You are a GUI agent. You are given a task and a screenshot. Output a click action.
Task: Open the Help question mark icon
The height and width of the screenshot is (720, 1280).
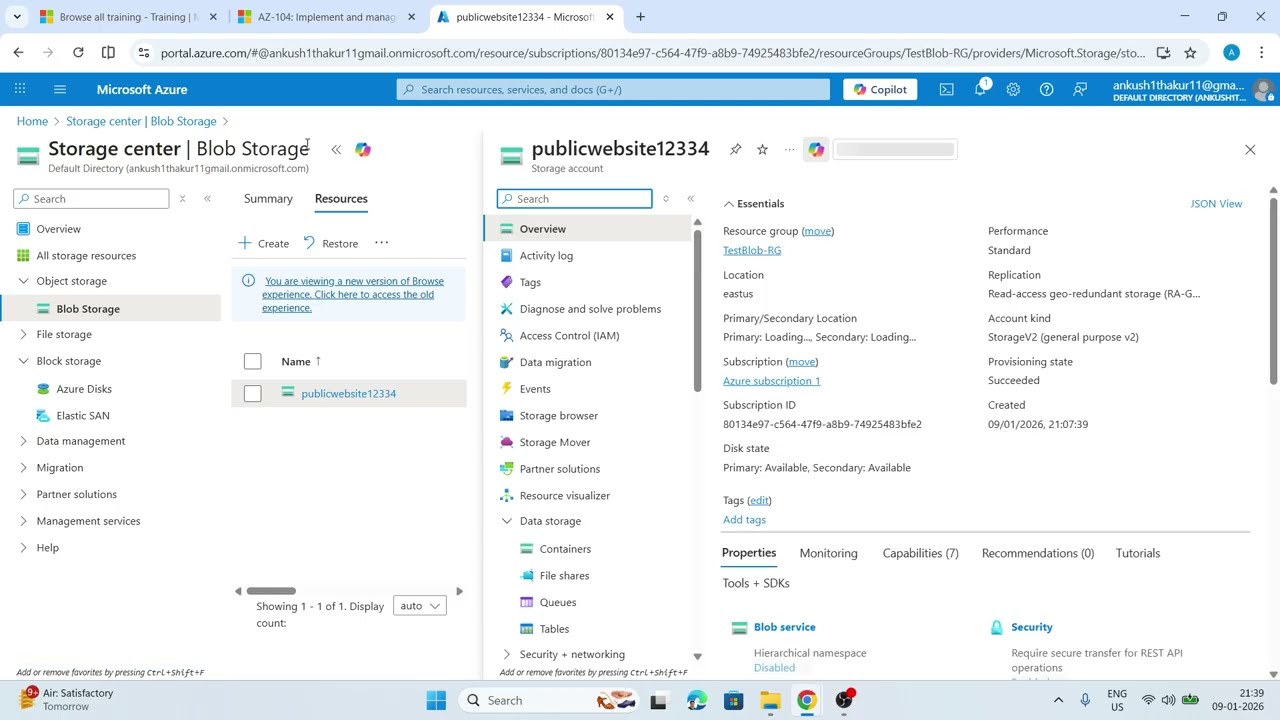(x=1046, y=89)
